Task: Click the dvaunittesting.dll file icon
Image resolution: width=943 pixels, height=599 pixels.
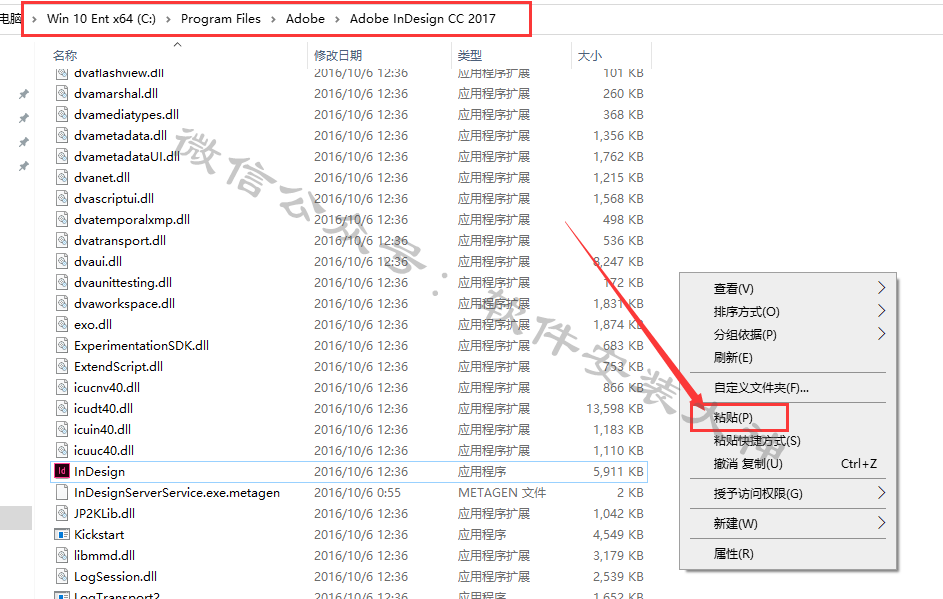Action: point(61,283)
